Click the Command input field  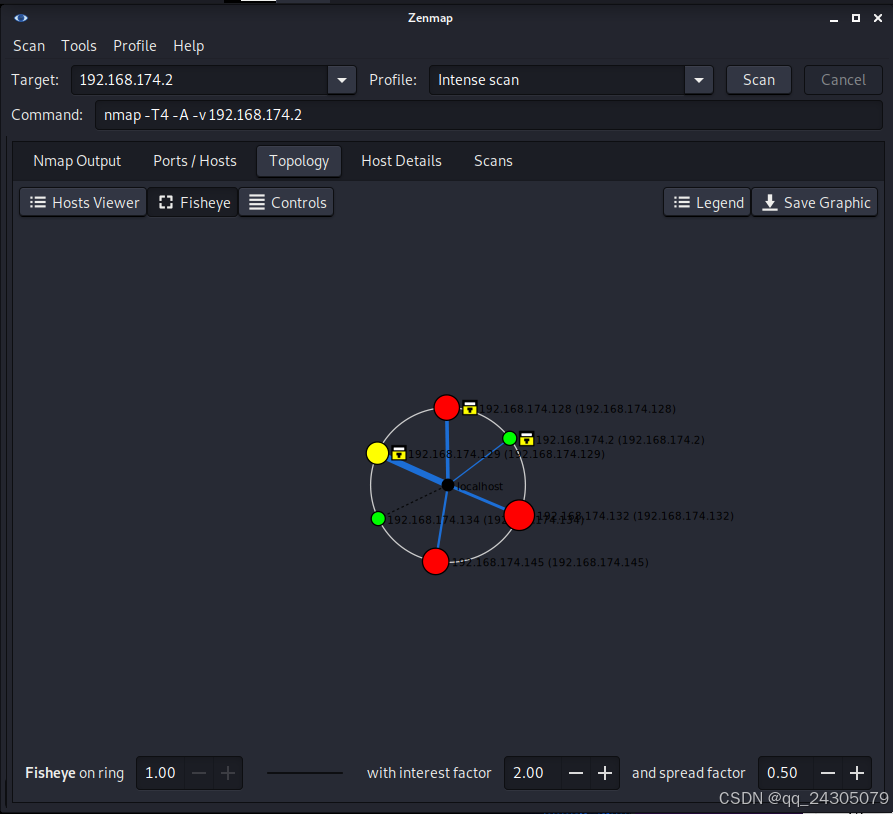click(489, 115)
